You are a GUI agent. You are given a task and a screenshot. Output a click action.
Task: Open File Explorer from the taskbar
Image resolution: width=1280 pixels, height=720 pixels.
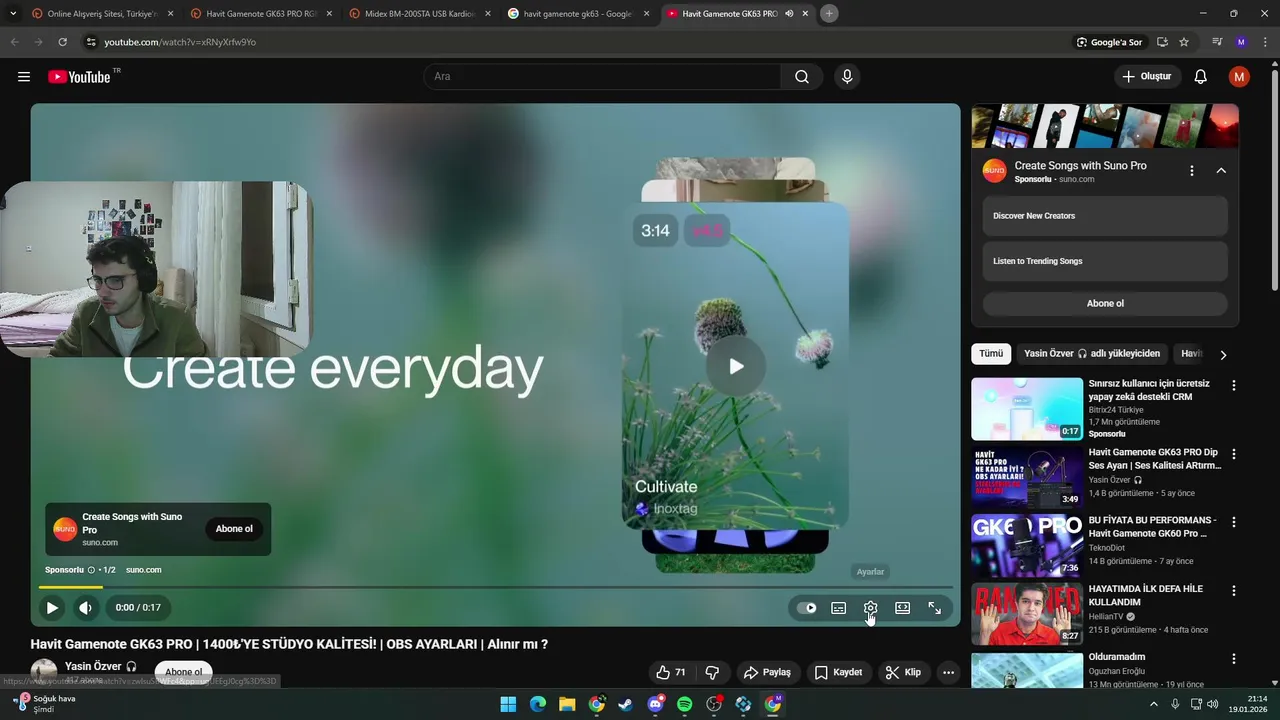point(567,704)
